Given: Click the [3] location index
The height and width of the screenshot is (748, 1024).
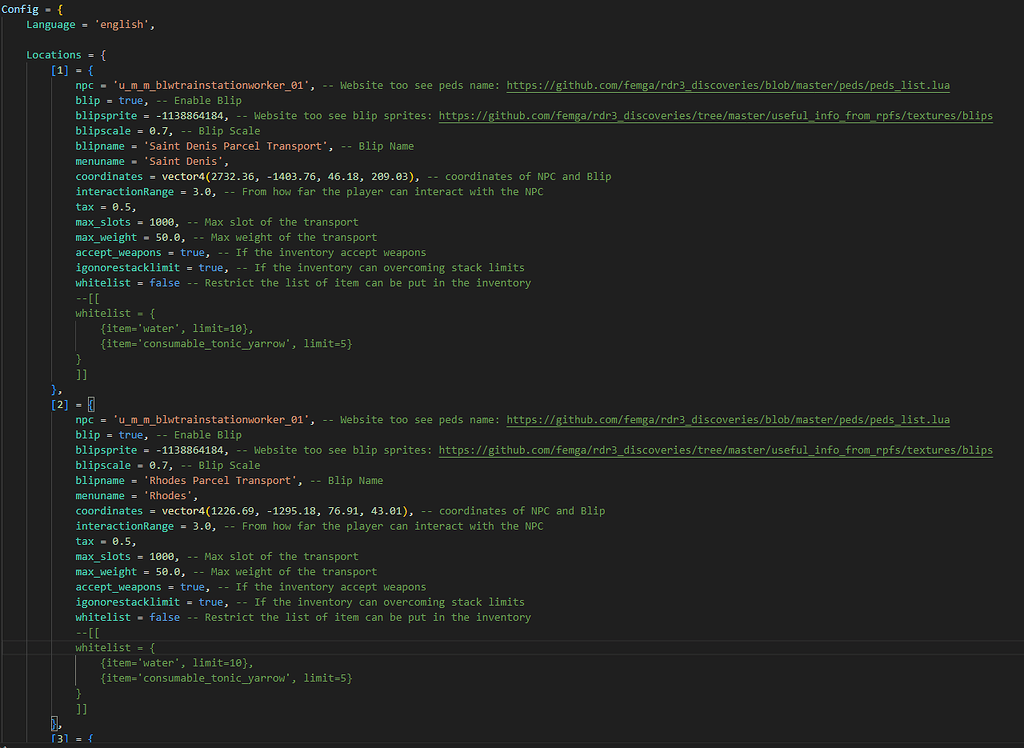Looking at the screenshot, I should click(60, 739).
